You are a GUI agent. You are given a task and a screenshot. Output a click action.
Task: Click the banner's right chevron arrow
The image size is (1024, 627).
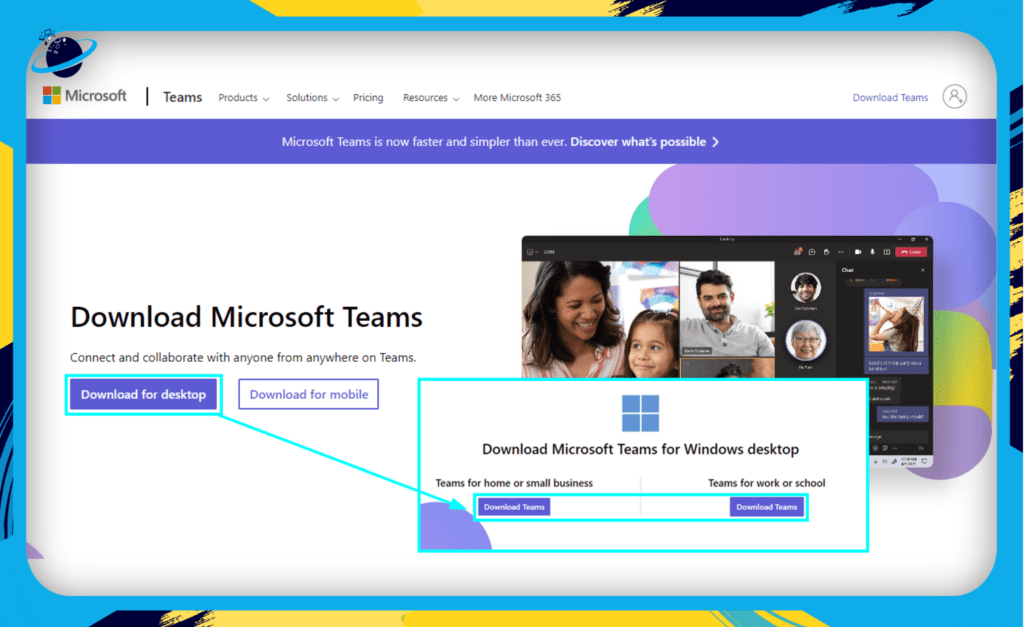(716, 142)
